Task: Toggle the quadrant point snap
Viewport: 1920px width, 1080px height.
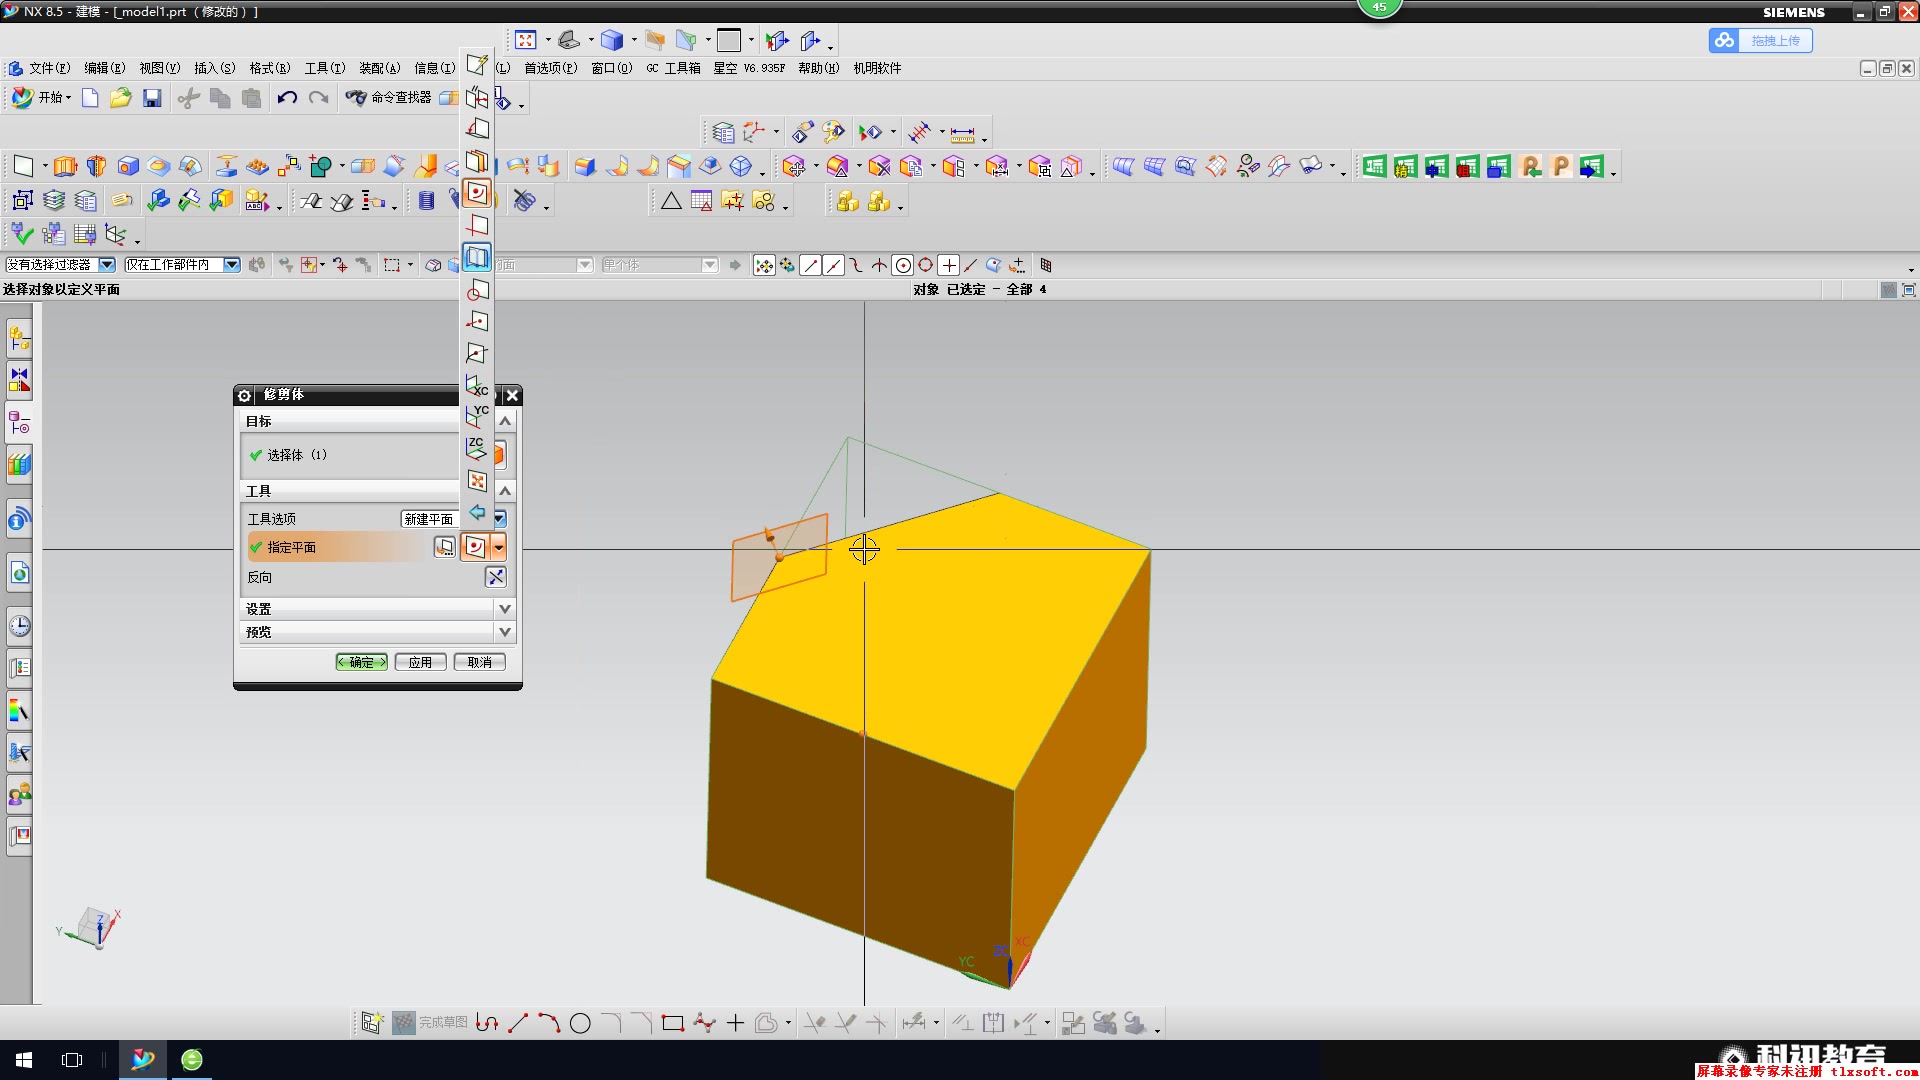Action: 925,265
